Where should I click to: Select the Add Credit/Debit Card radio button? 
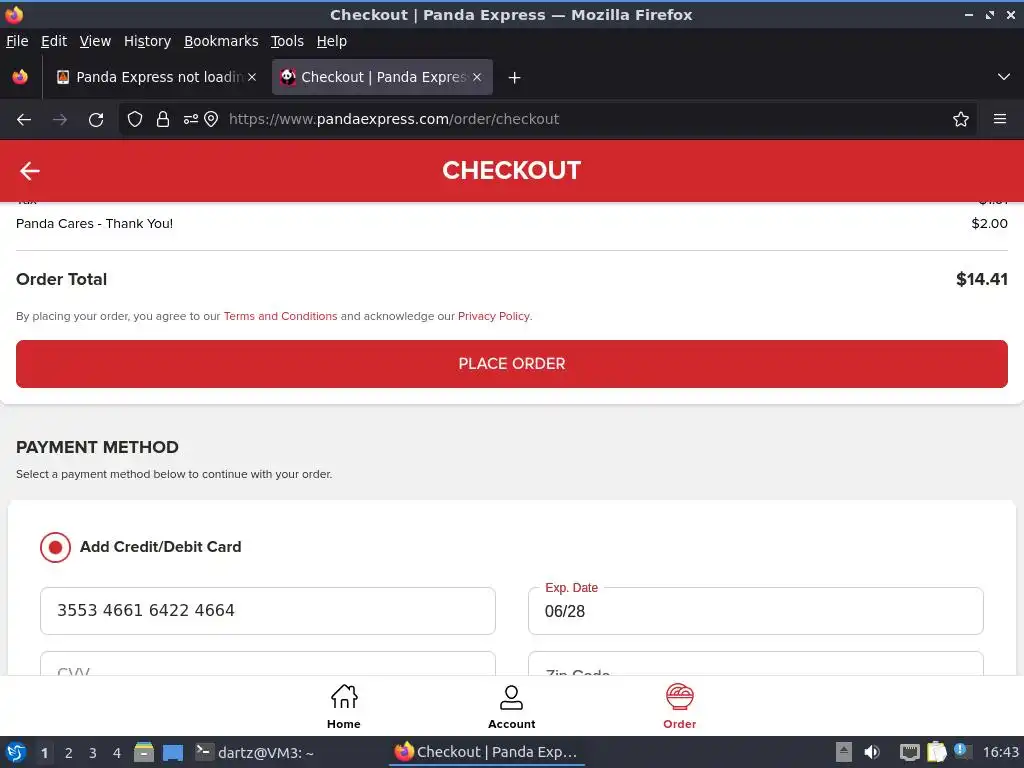pyautogui.click(x=56, y=547)
